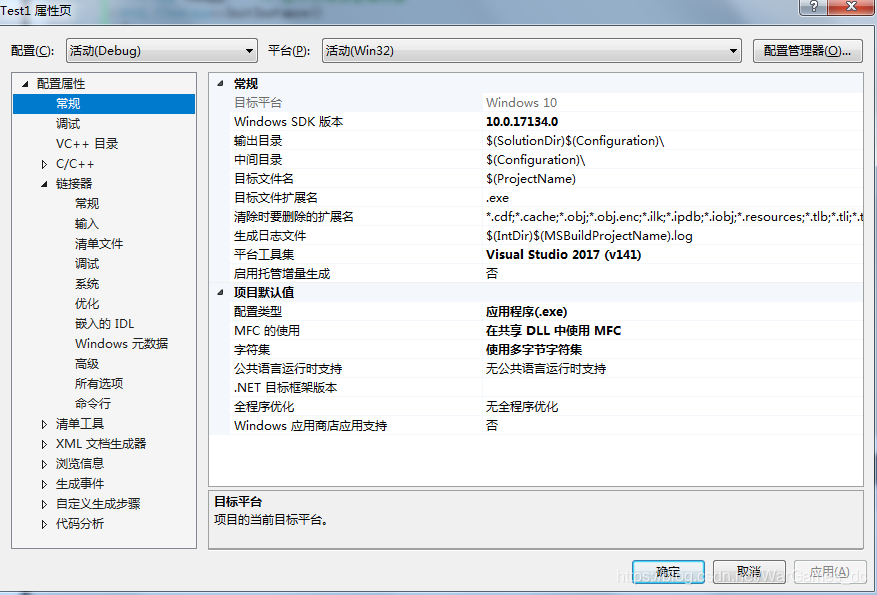
Task: Select VC++ 目录 in the tree
Action: [87, 144]
